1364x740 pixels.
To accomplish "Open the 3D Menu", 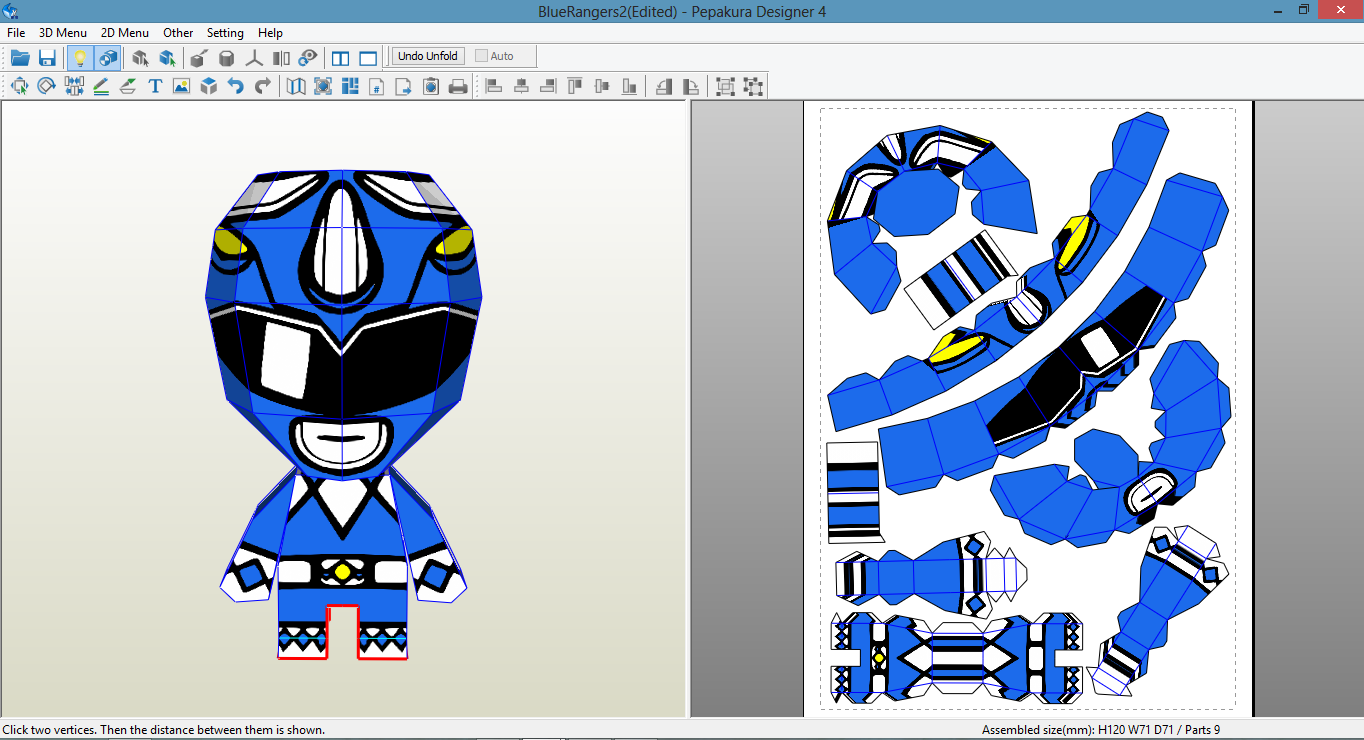I will point(63,32).
